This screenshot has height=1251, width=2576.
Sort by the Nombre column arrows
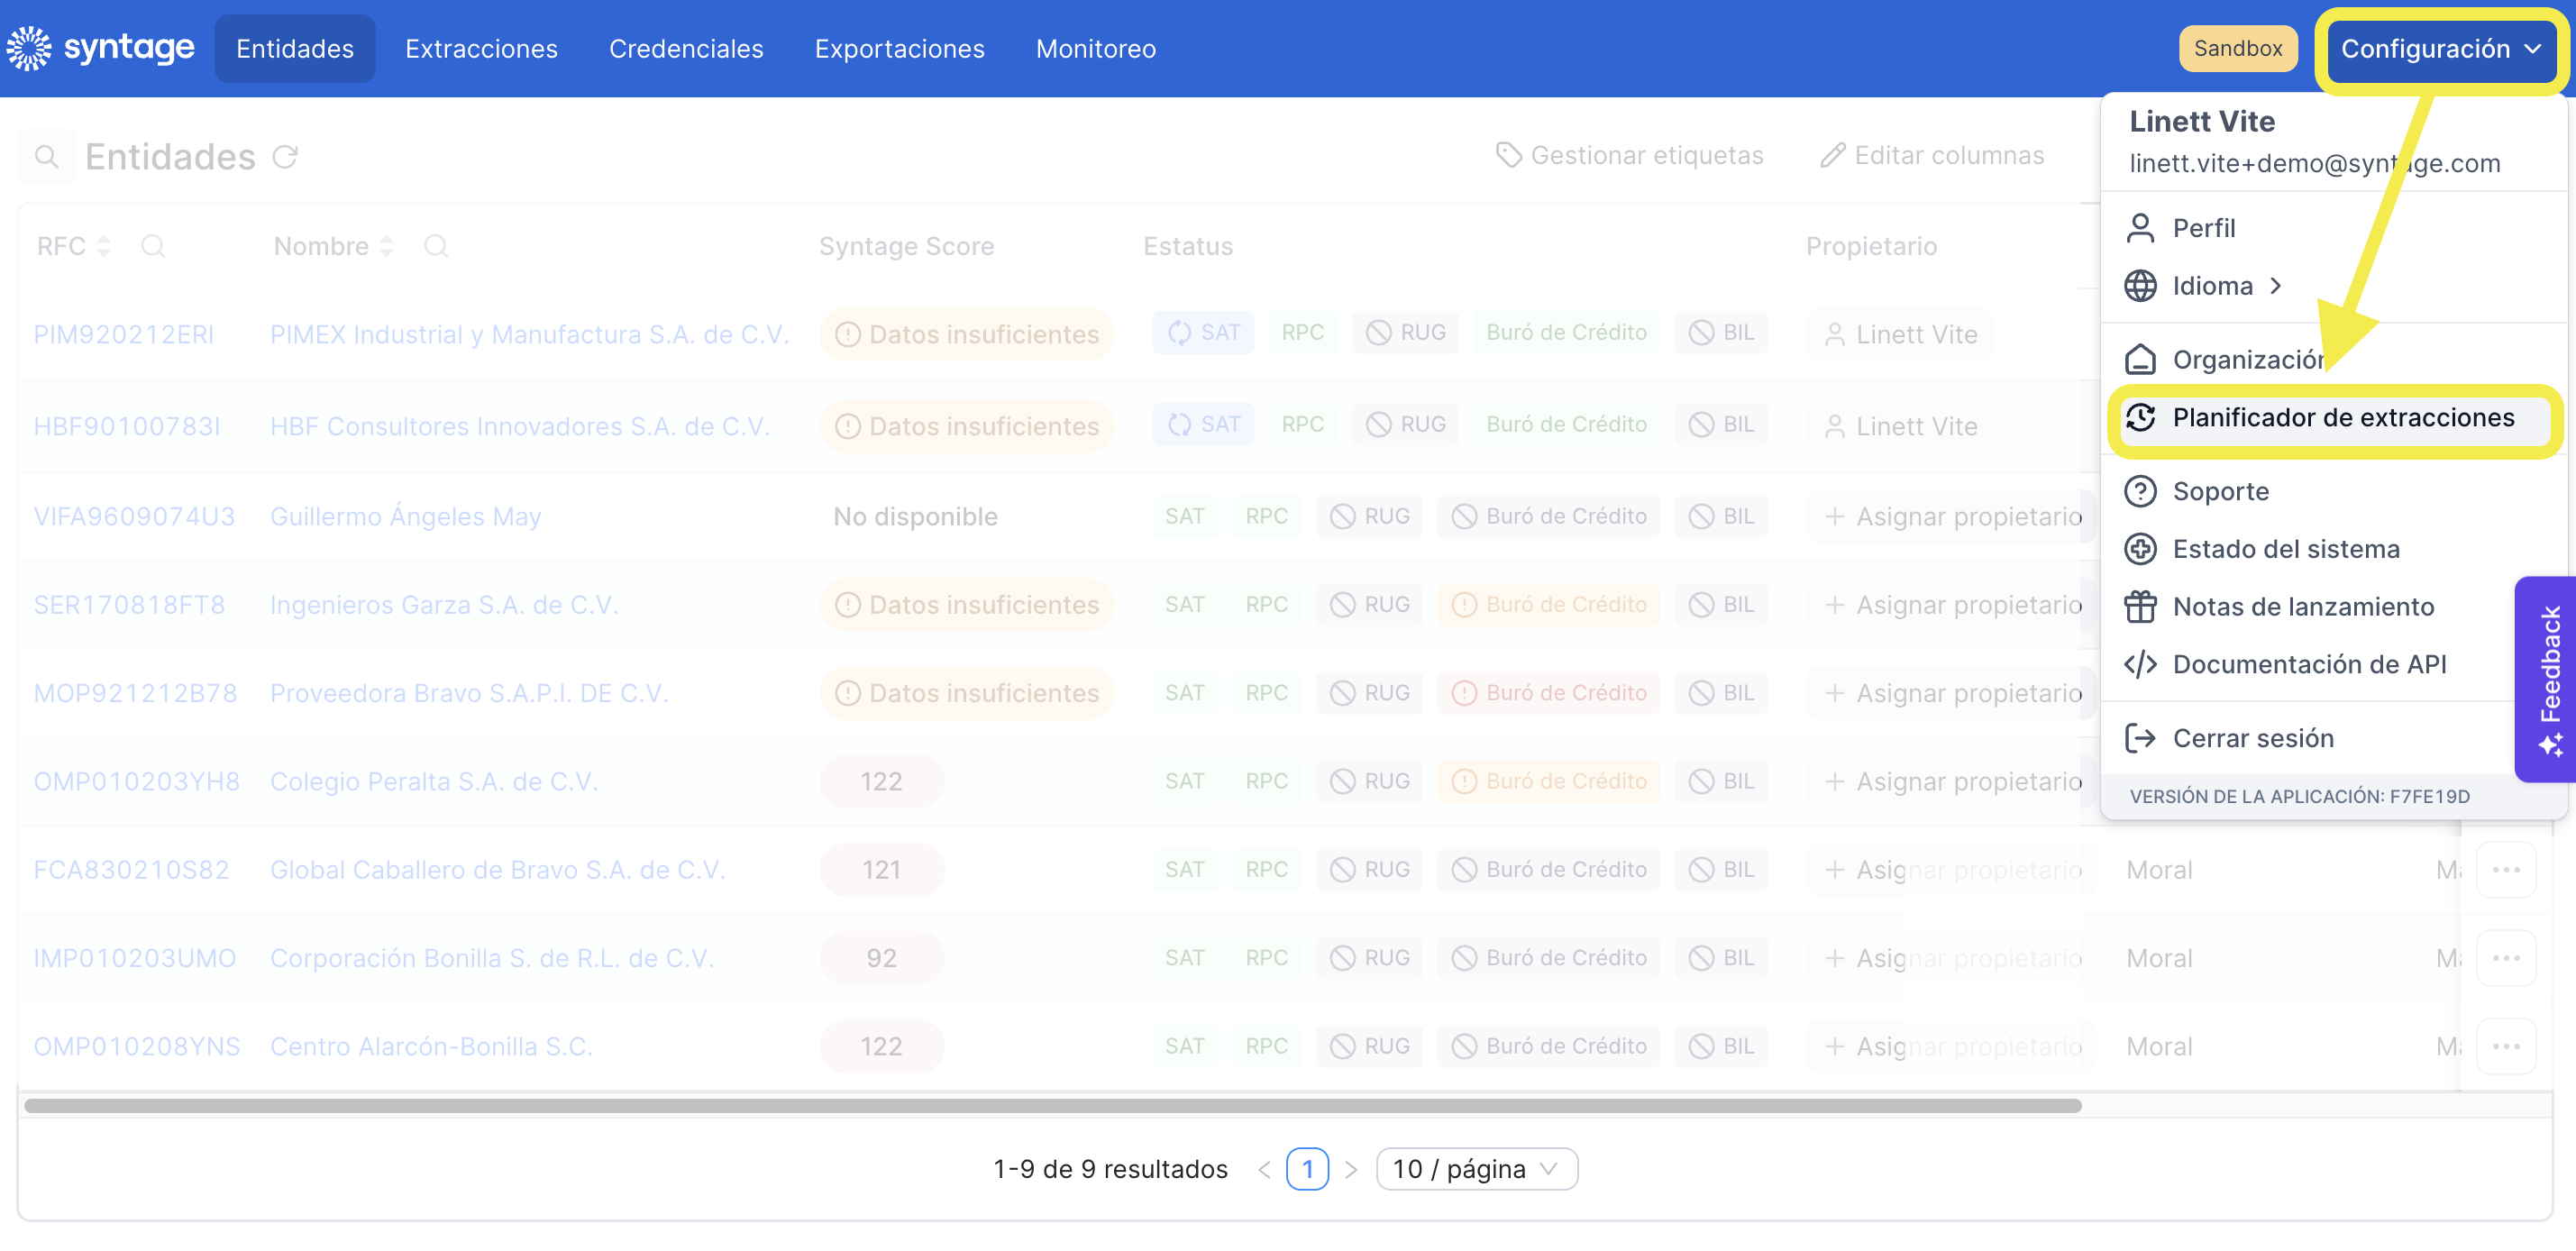point(387,246)
